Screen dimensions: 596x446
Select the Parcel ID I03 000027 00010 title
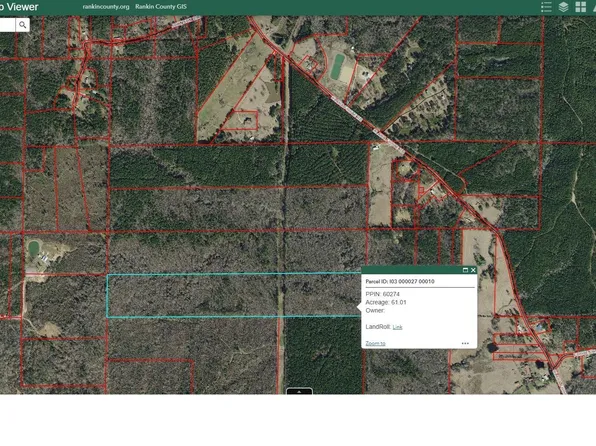[400, 281]
